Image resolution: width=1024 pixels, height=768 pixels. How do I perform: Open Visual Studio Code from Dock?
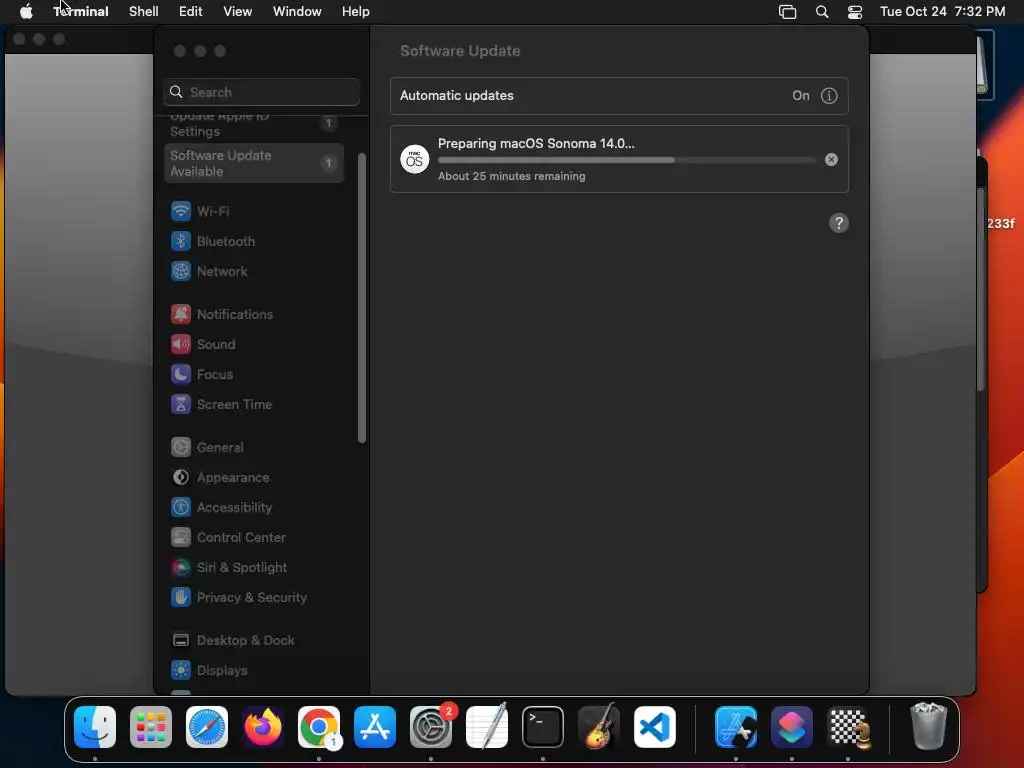655,727
